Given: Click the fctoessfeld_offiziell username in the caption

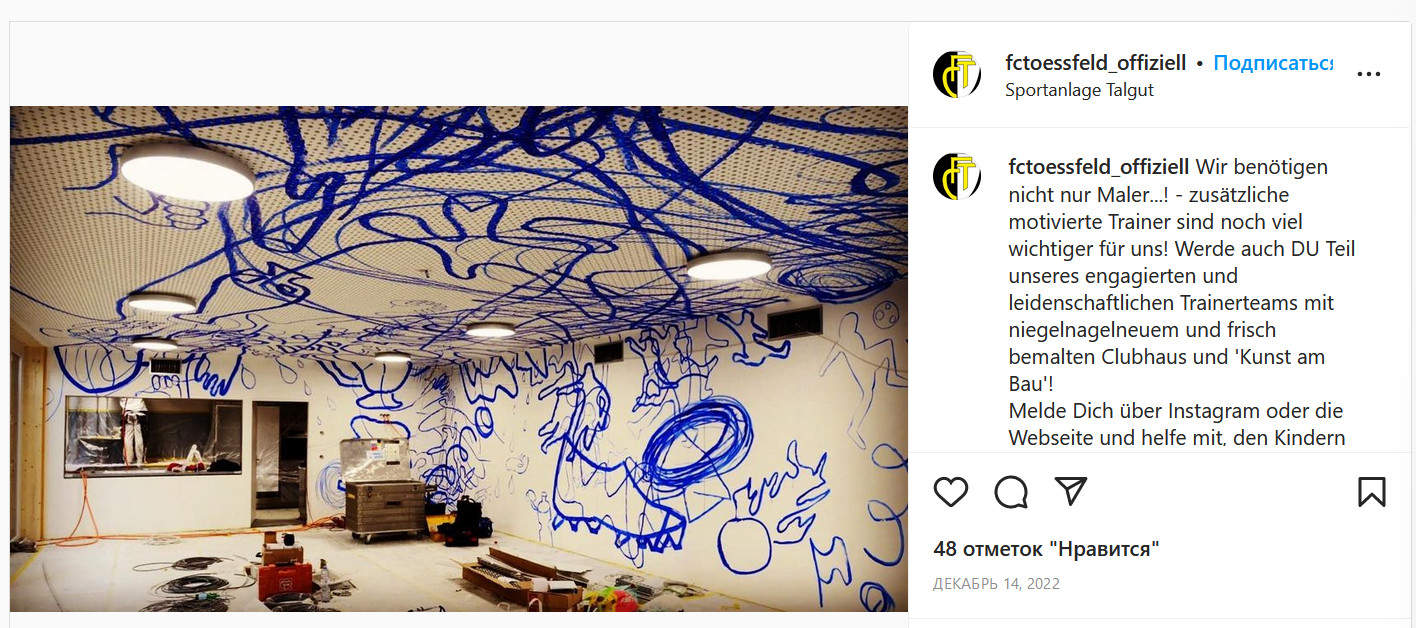Looking at the screenshot, I should [1100, 166].
